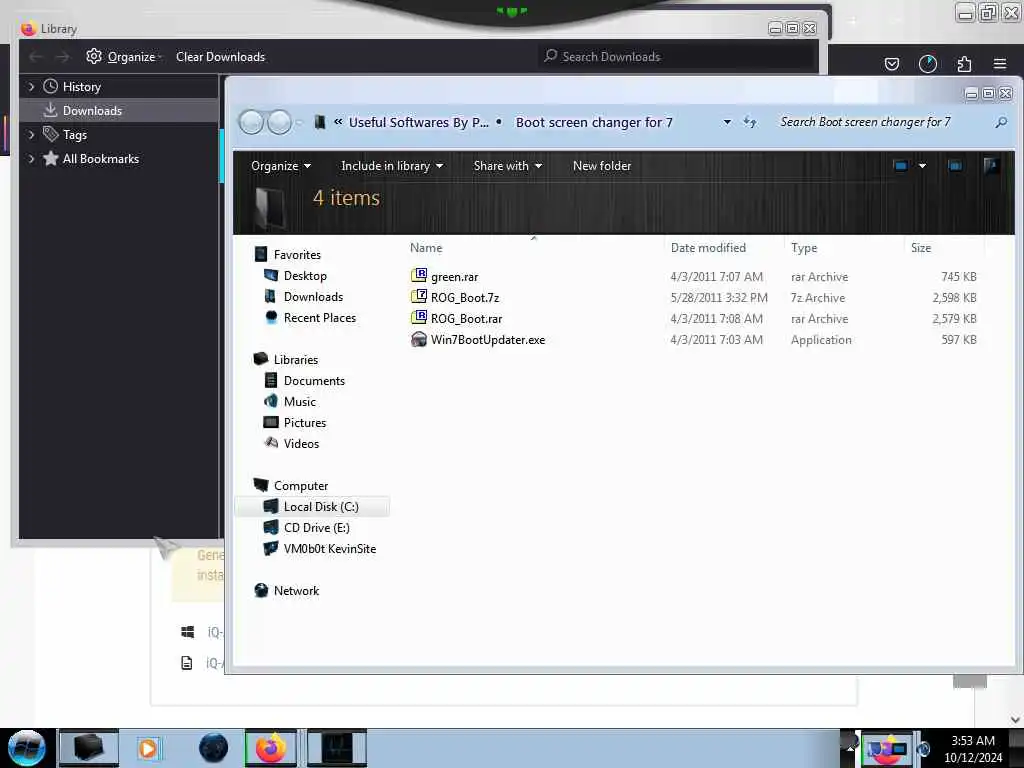Click Boot screen changer for 7 breadcrumb
The image size is (1024, 768).
pyautogui.click(x=594, y=122)
